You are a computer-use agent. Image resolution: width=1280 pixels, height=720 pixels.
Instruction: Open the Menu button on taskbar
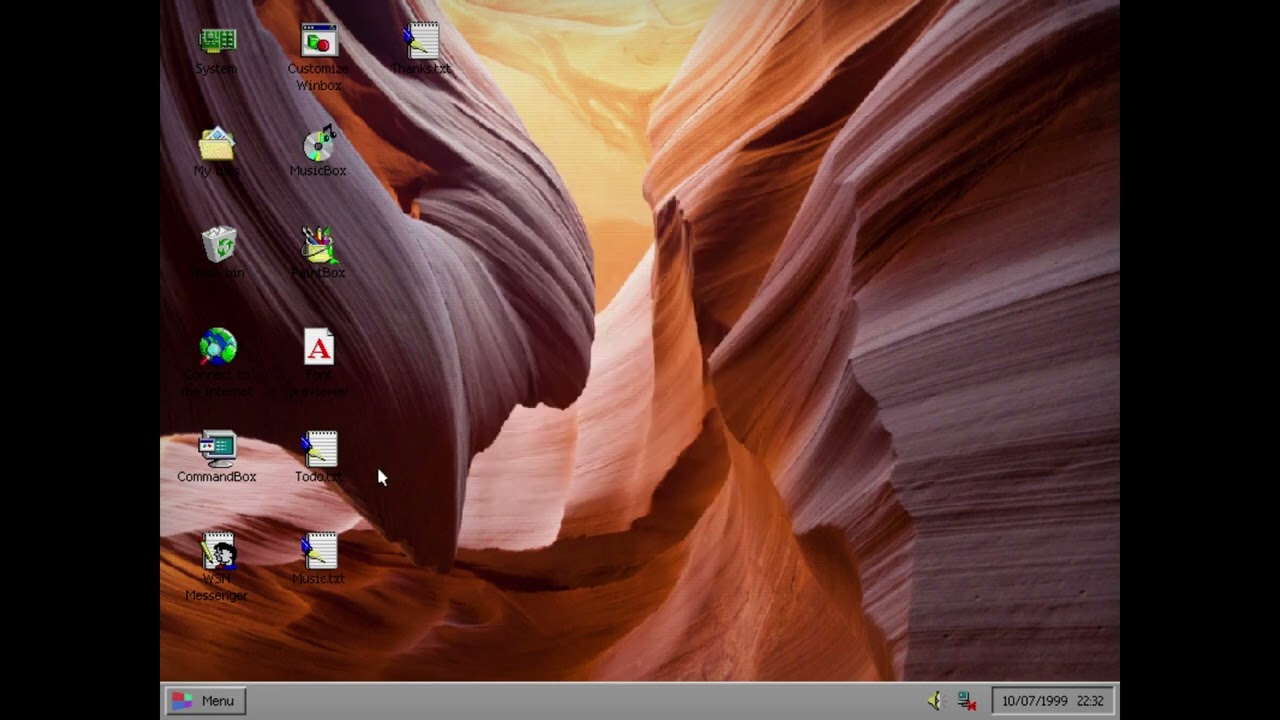click(x=205, y=701)
